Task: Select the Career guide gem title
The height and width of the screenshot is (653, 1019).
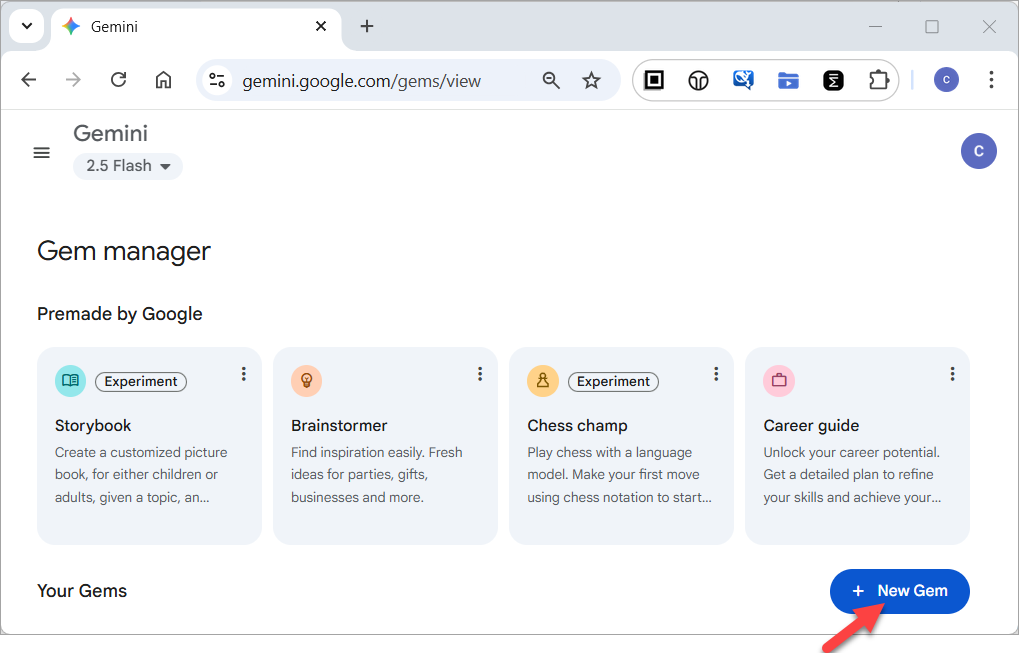Action: coord(811,426)
